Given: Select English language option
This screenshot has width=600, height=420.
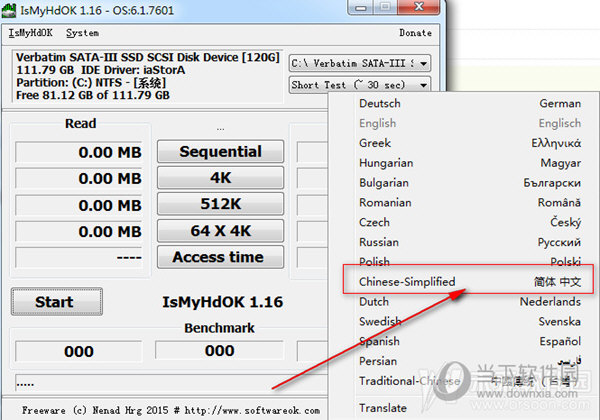Looking at the screenshot, I should click(470, 123).
